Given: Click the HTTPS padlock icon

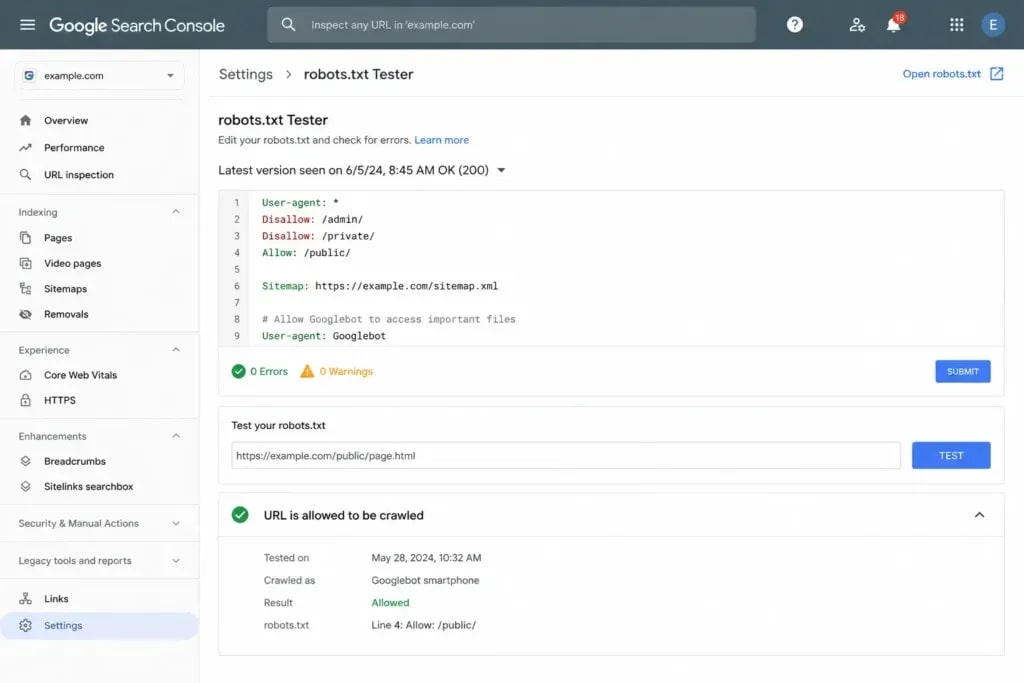Looking at the screenshot, I should point(25,400).
